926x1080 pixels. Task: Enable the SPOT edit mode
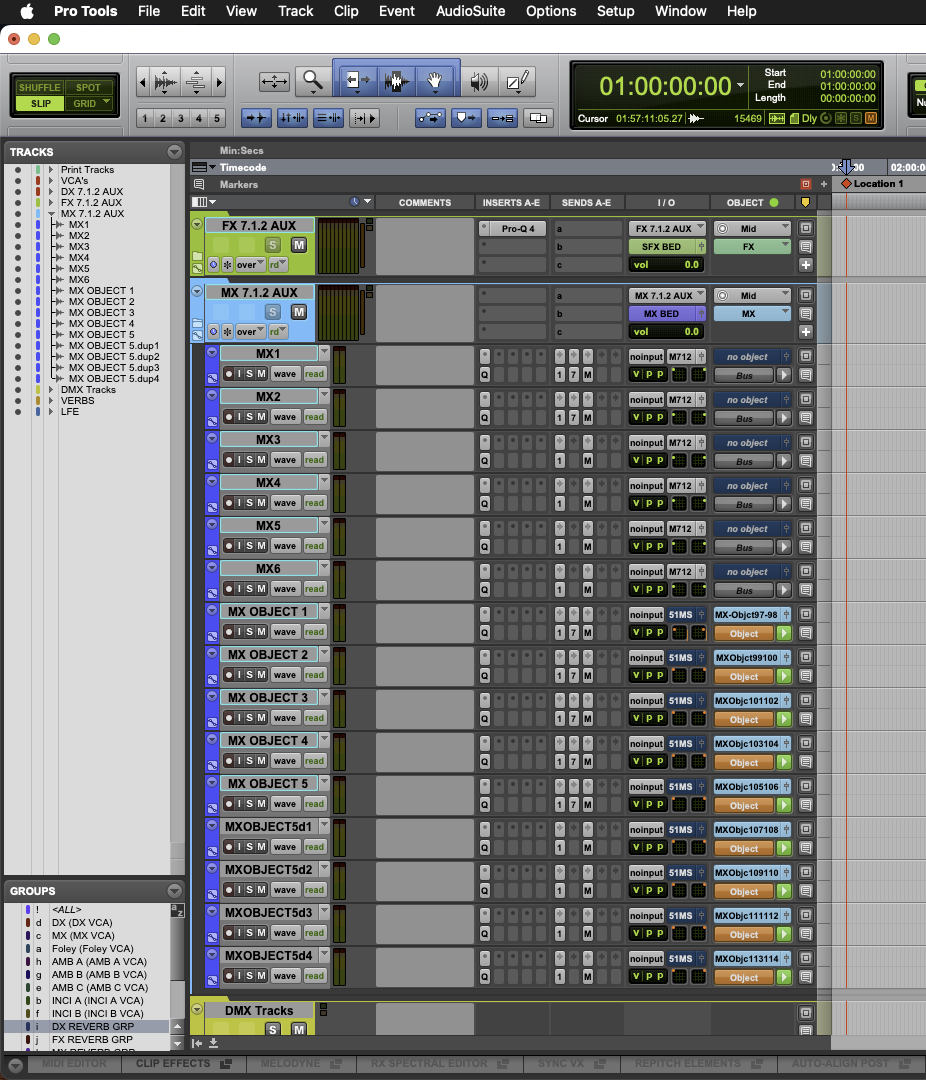pyautogui.click(x=88, y=87)
